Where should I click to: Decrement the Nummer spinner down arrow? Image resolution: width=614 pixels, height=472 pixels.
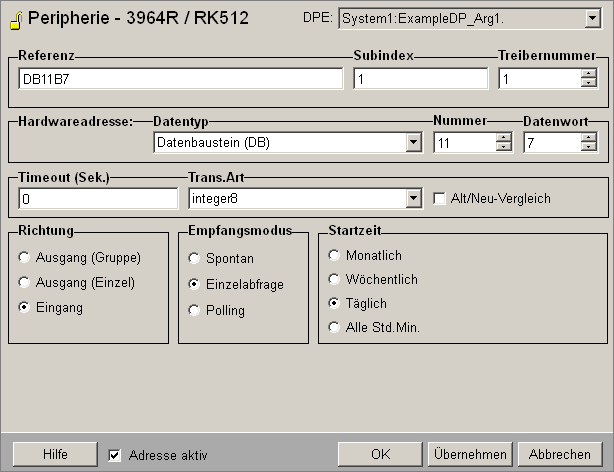coord(503,147)
